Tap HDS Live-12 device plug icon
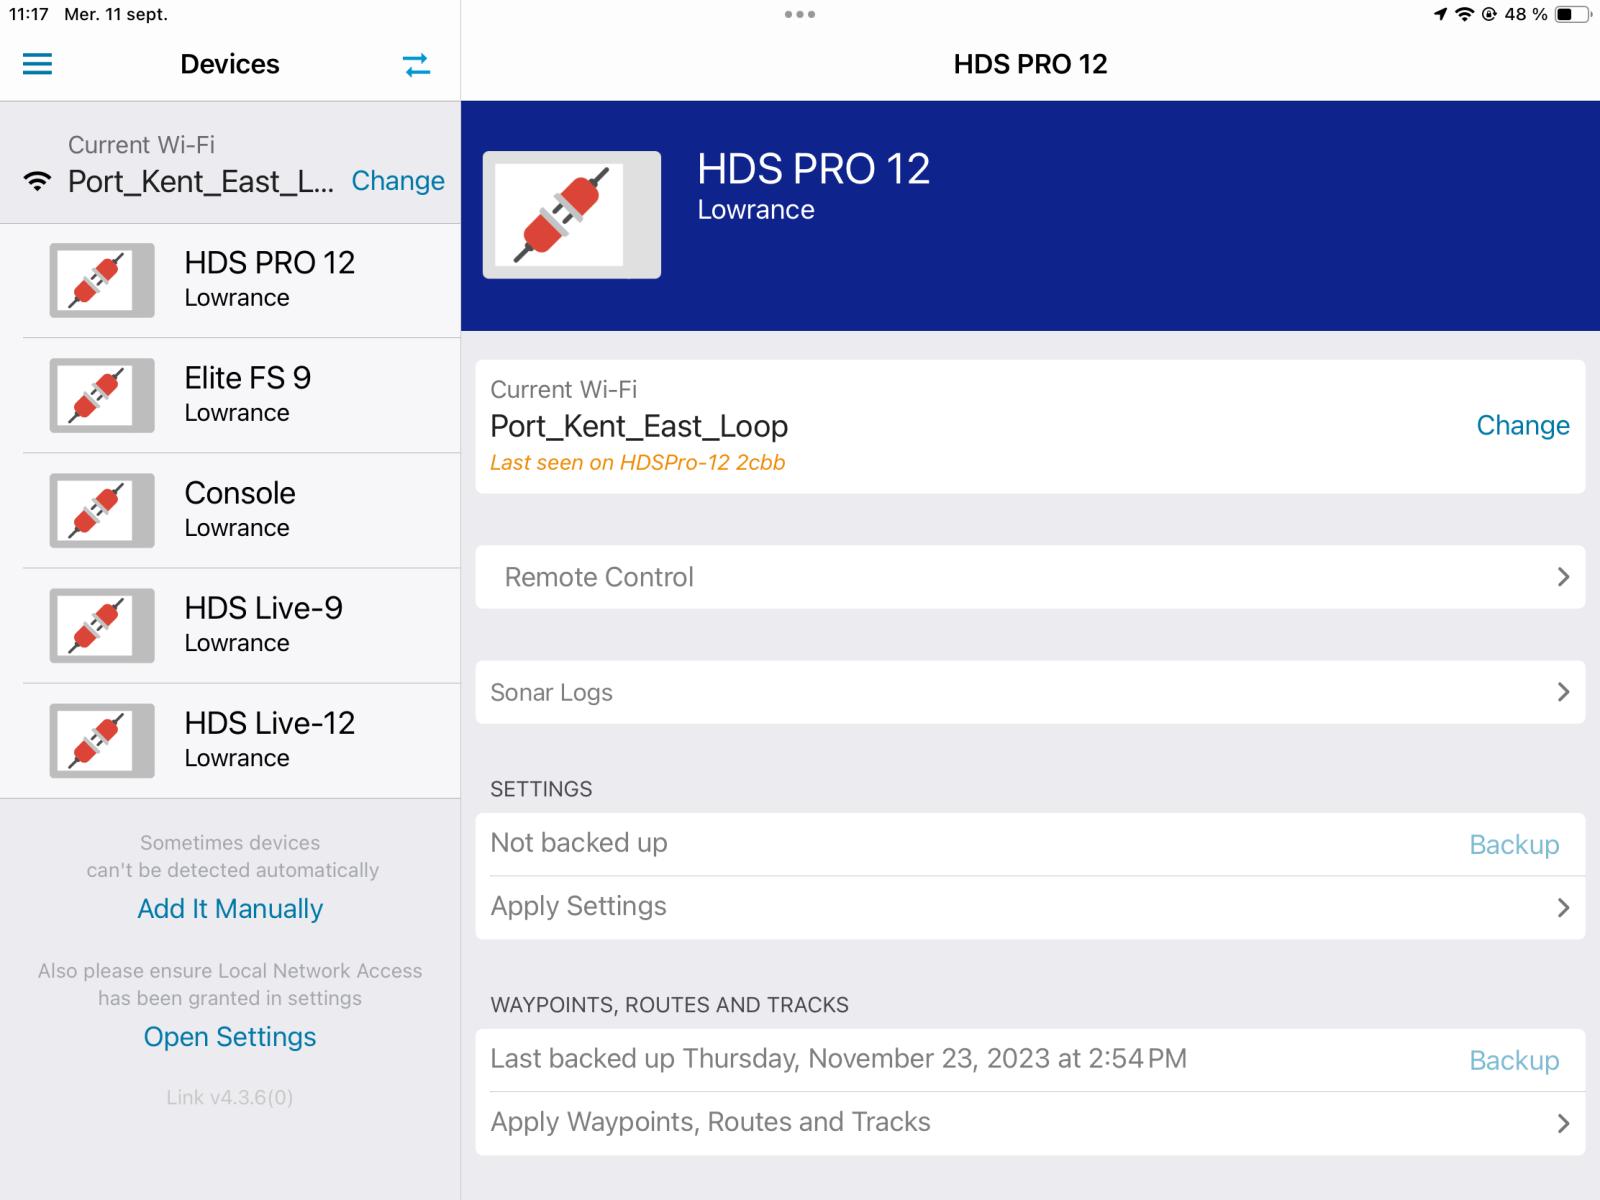The height and width of the screenshot is (1200, 1600). (x=102, y=741)
